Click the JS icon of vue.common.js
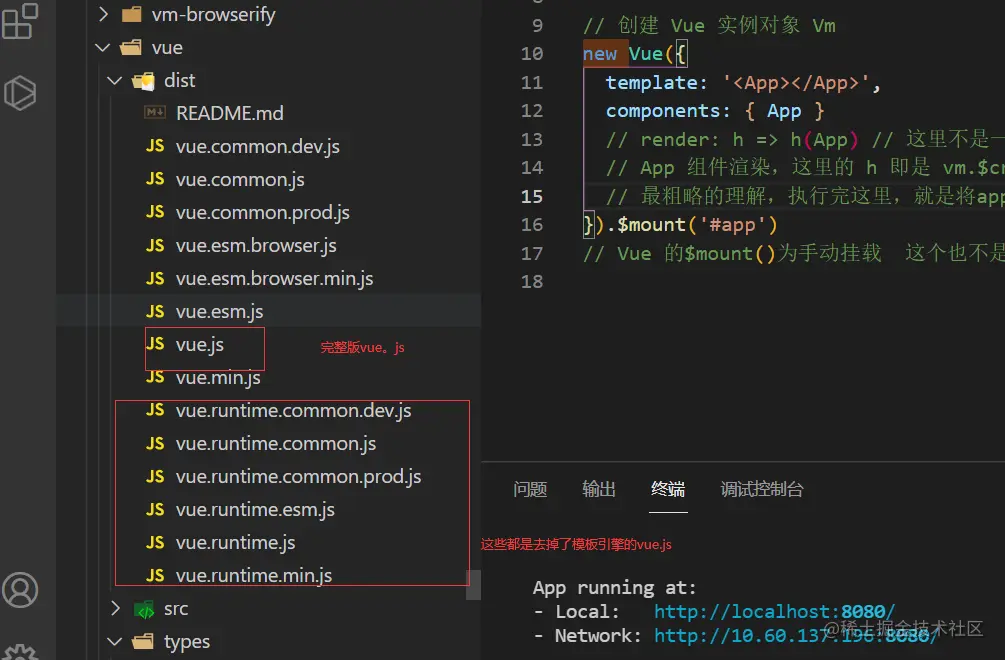 [x=155, y=179]
